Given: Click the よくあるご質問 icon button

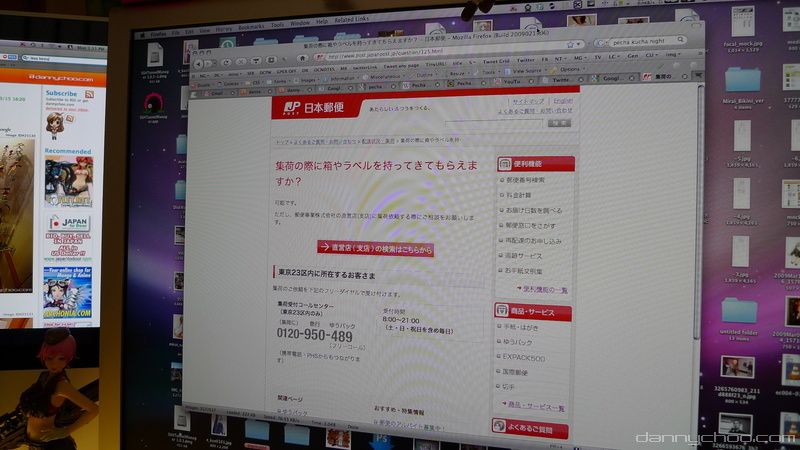Looking at the screenshot, I should (499, 427).
